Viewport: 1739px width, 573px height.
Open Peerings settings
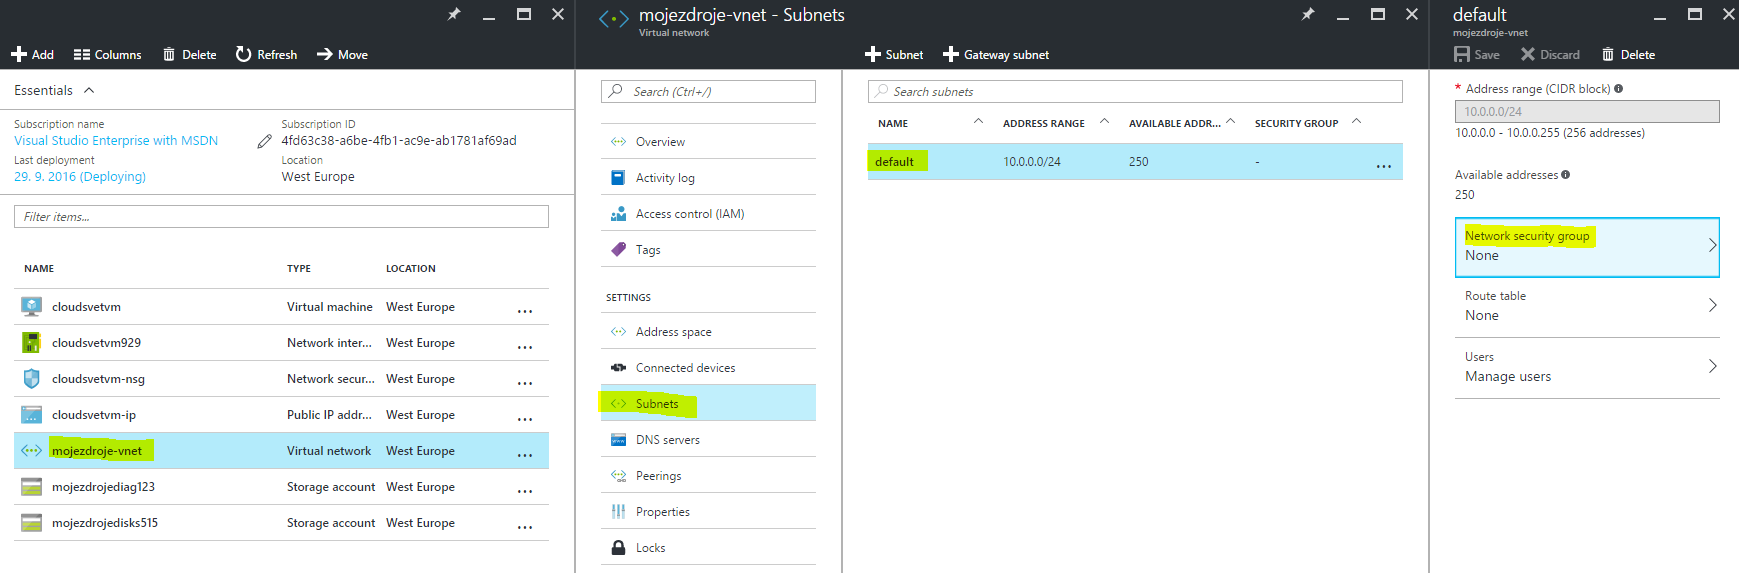[708, 476]
